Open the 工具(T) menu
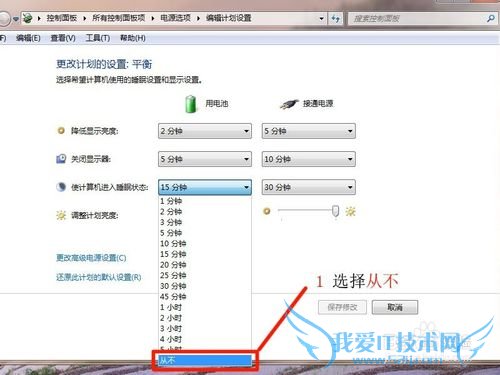This screenshot has width=500, height=375. 98,38
